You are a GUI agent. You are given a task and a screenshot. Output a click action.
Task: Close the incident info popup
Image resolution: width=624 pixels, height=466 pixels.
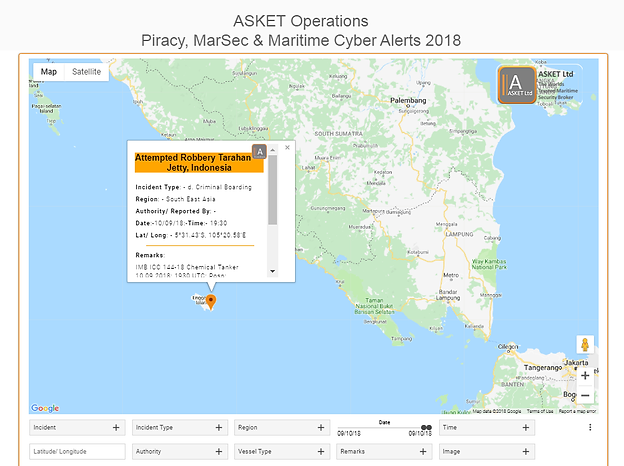click(x=287, y=148)
